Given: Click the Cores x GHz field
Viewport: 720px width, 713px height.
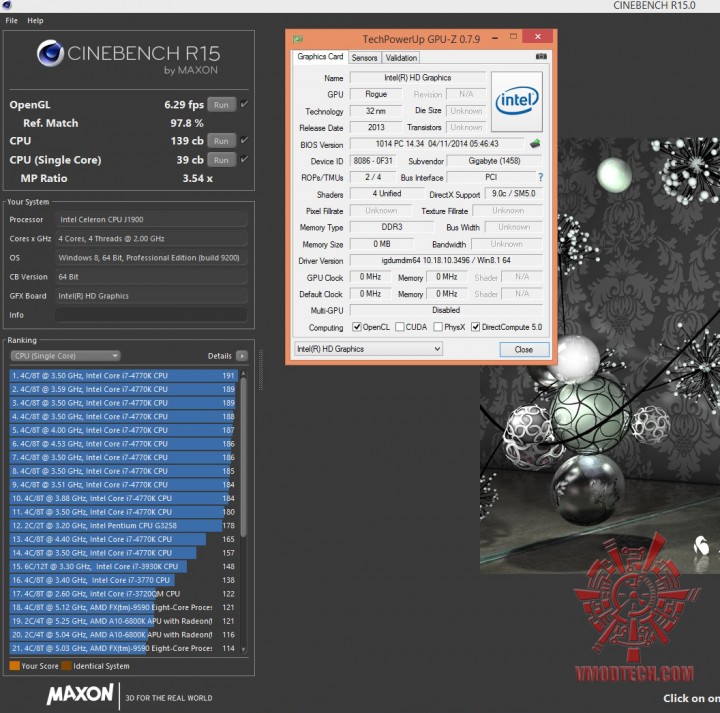Looking at the screenshot, I should (x=151, y=239).
